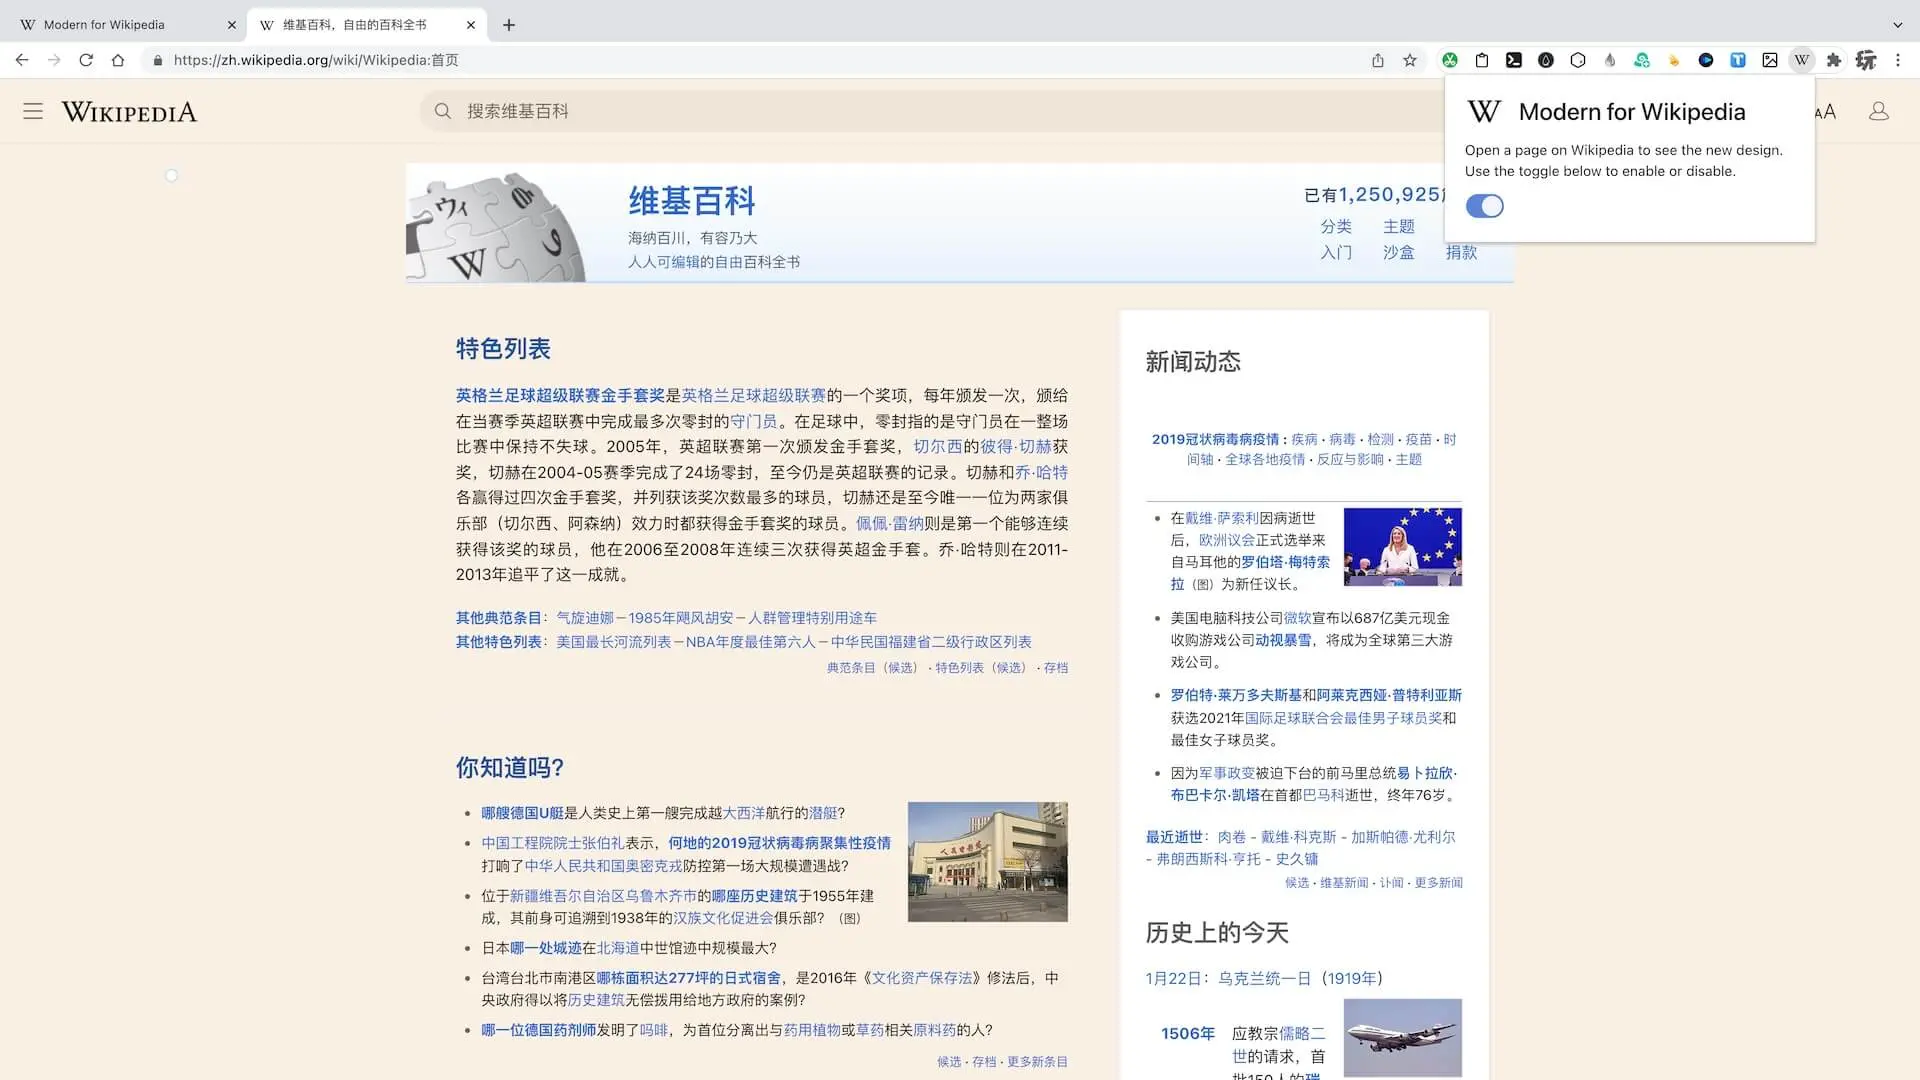Click the browser address bar URL
1920x1080 pixels.
click(x=316, y=60)
